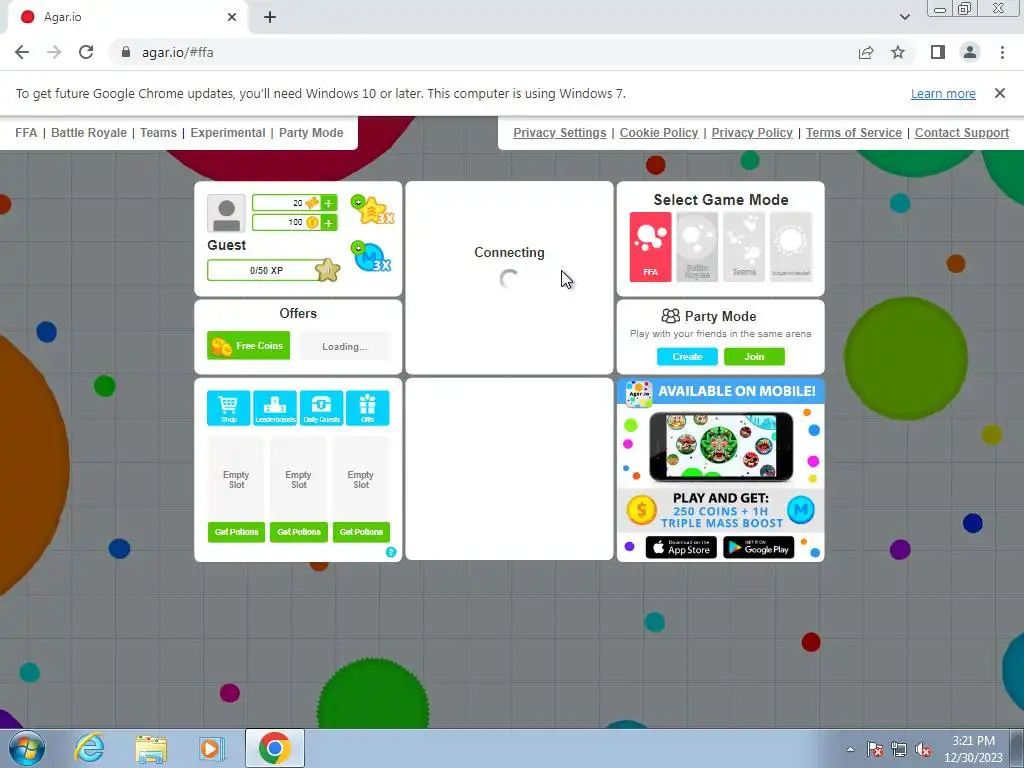Open the Chrome profile avatar menu

[970, 52]
